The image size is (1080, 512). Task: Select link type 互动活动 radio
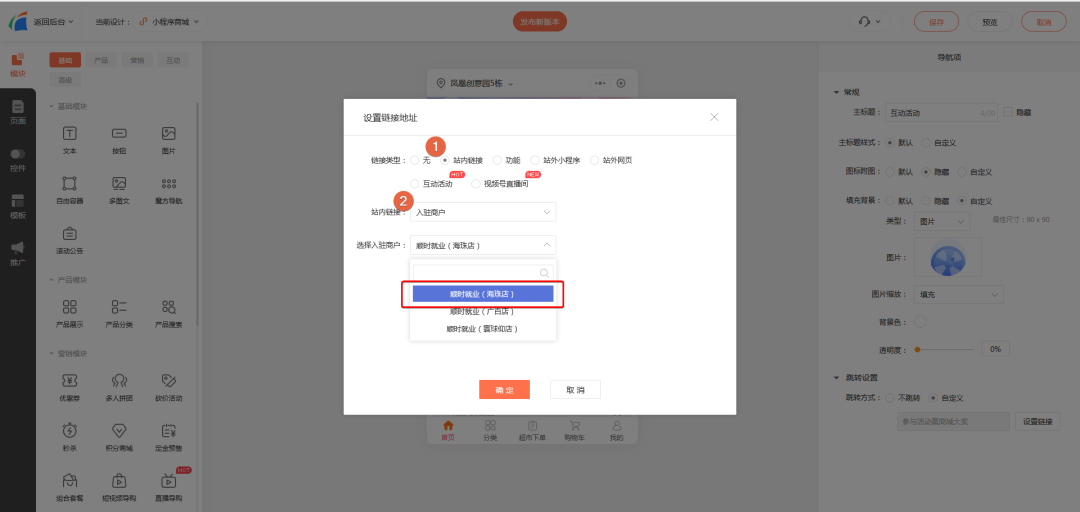click(x=414, y=183)
